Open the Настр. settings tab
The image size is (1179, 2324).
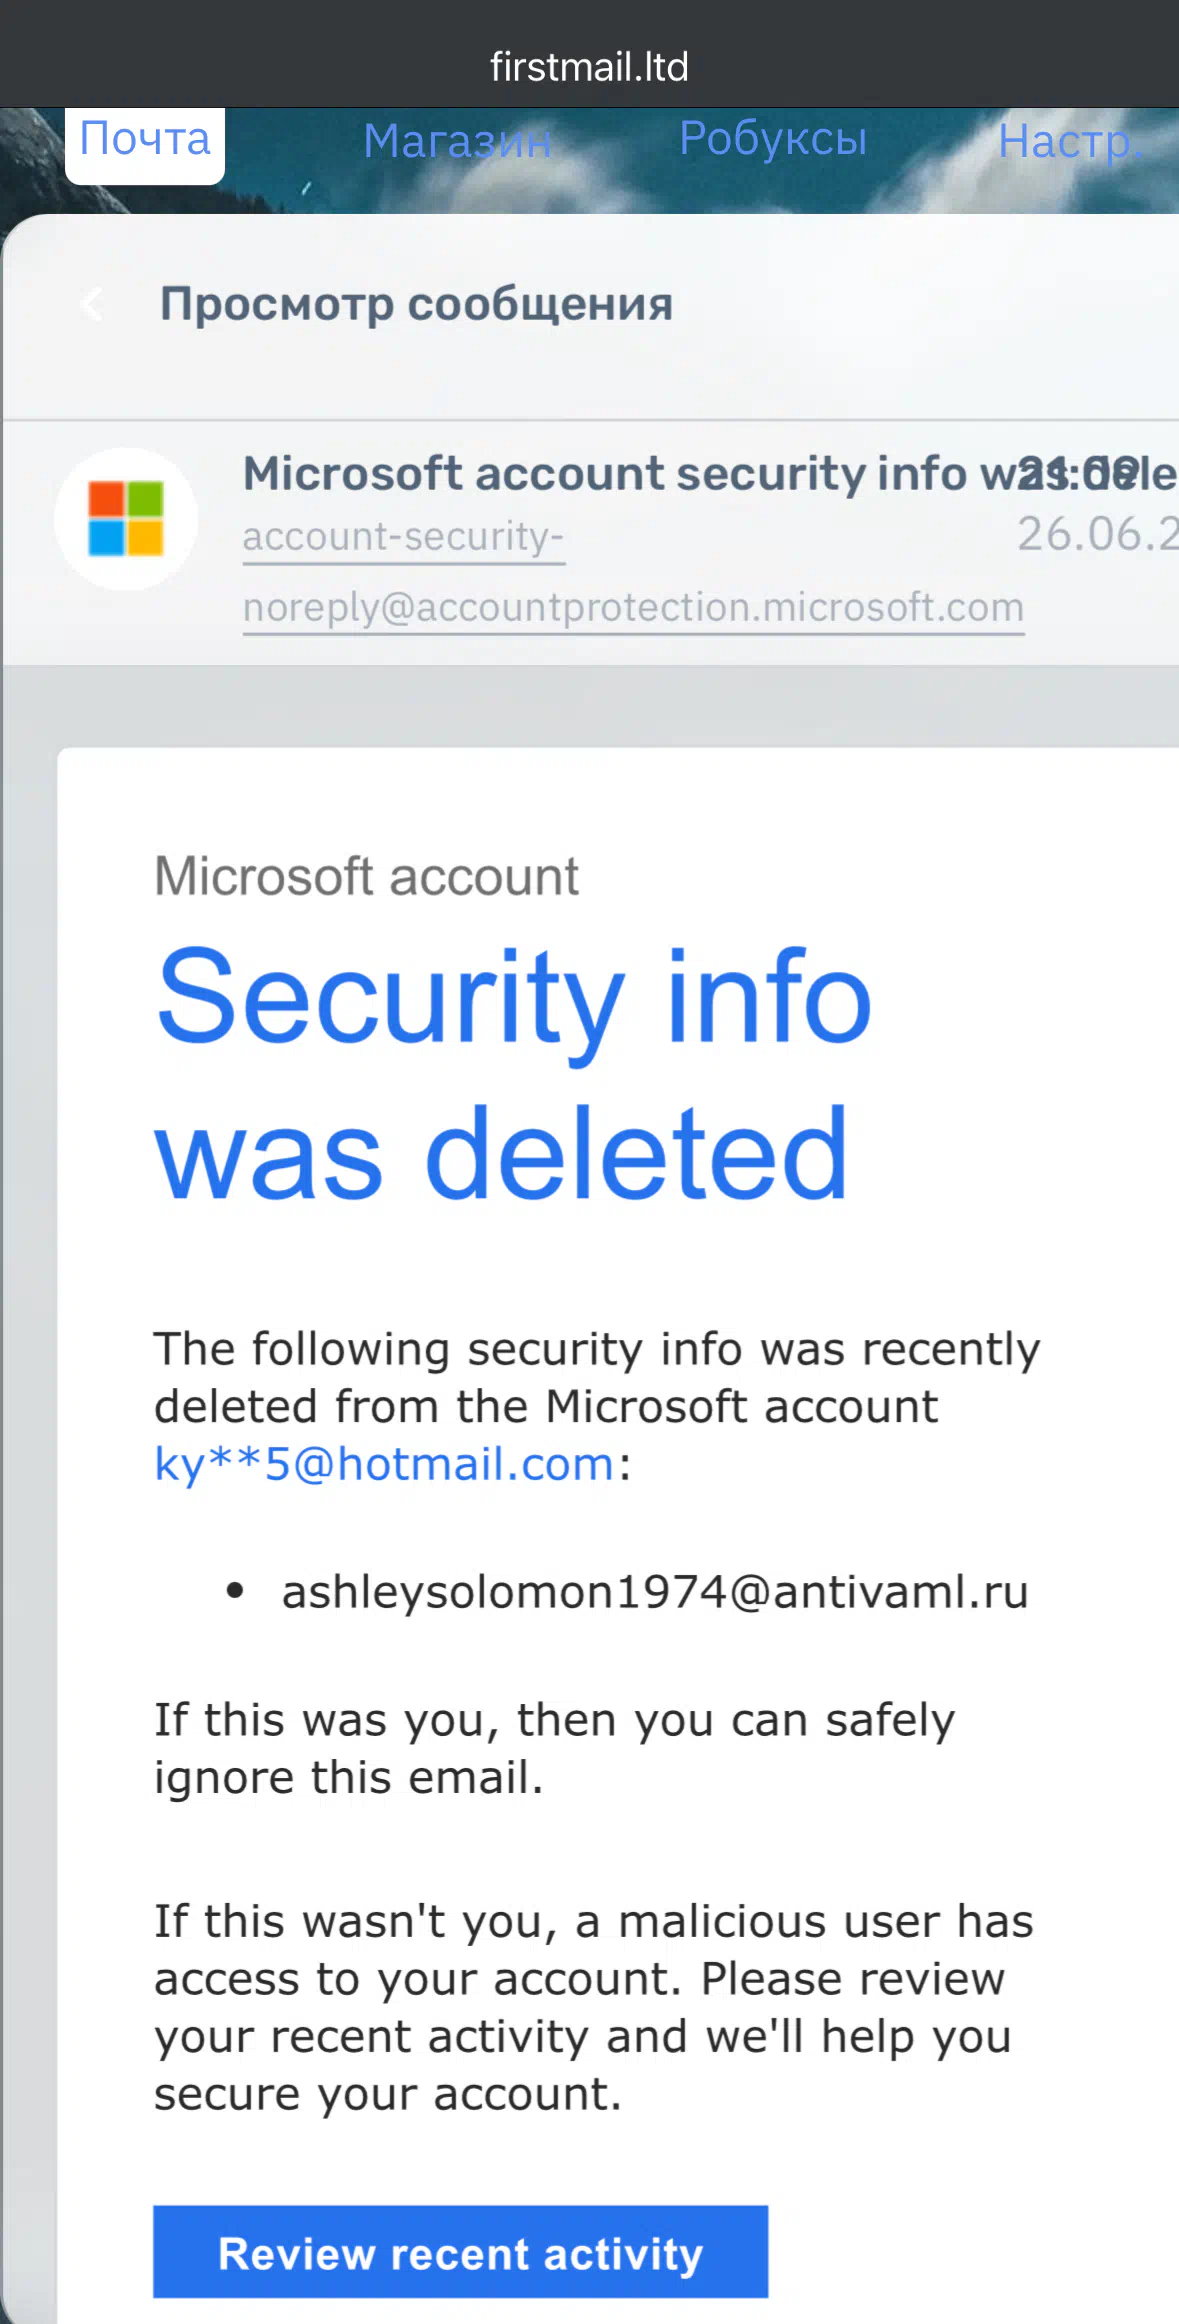1071,141
